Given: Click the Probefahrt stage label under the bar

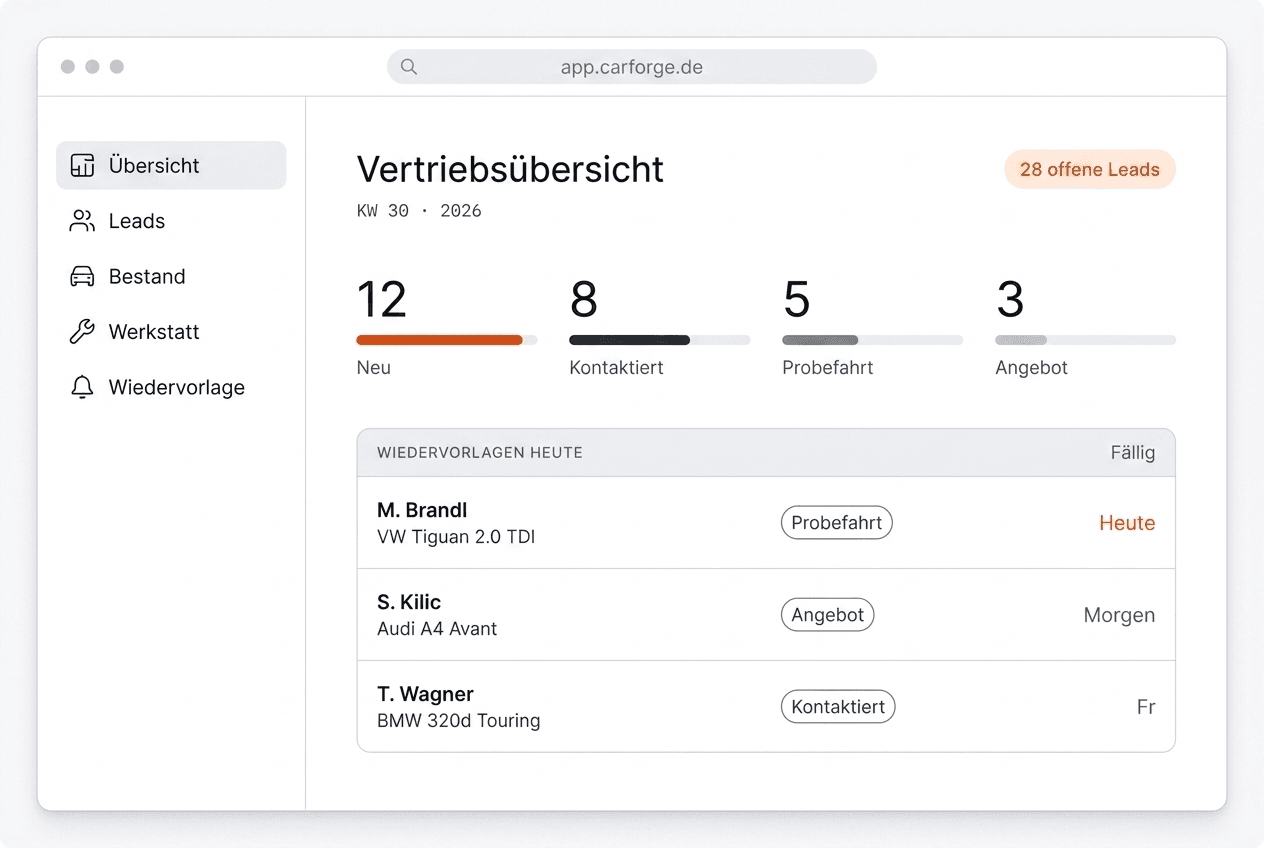Looking at the screenshot, I should pos(828,368).
